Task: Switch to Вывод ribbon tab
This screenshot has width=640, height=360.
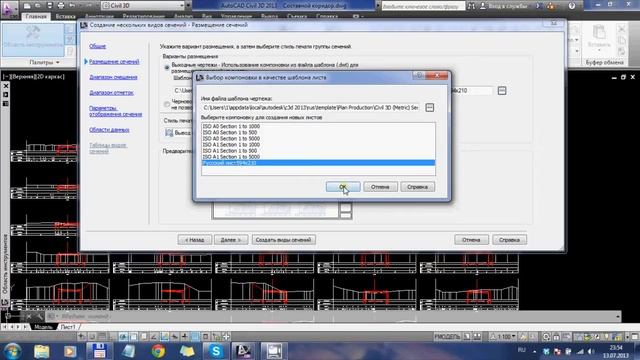Action: [269, 16]
